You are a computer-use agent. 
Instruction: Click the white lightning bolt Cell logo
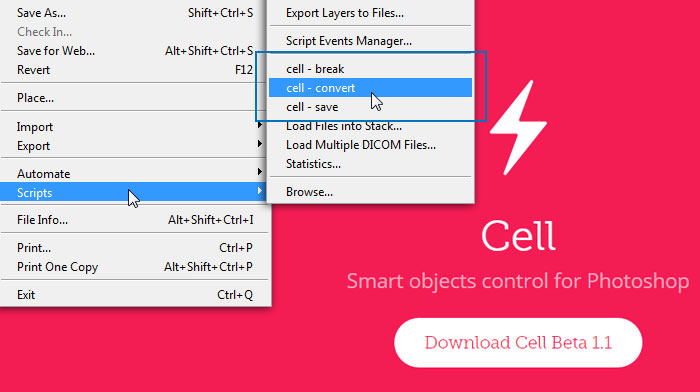pos(518,128)
